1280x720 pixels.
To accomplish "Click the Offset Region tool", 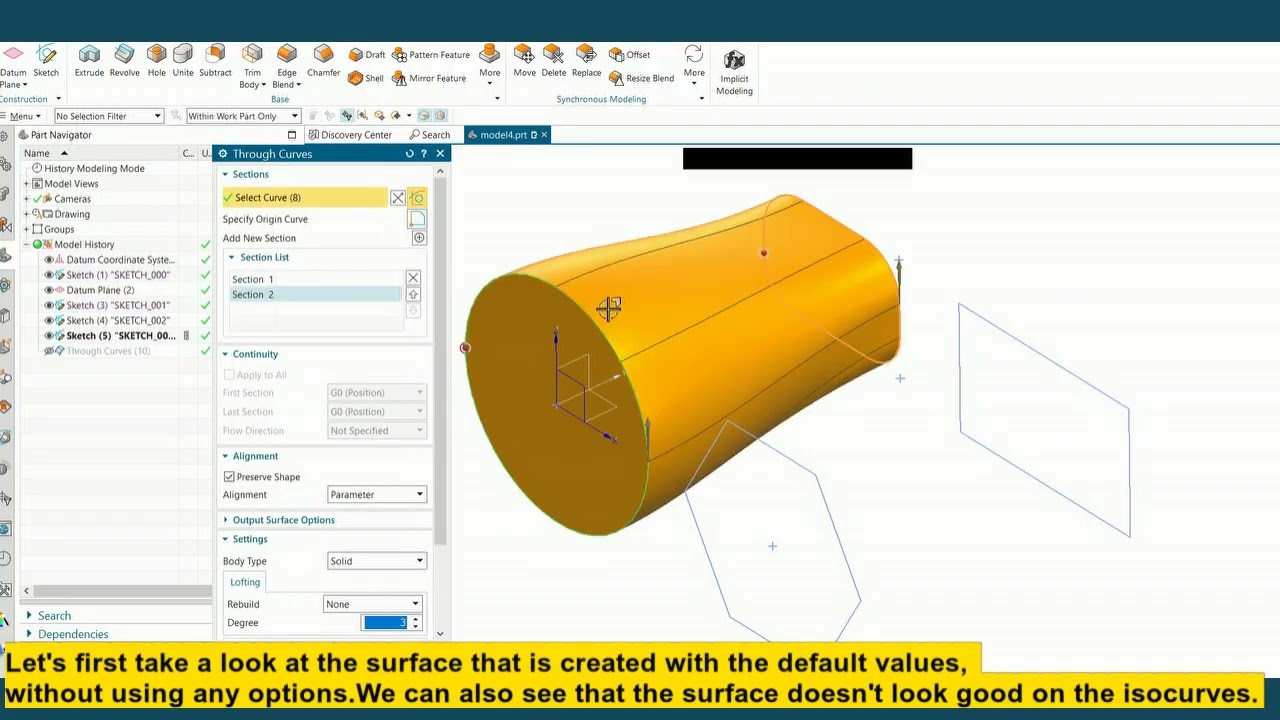I will [x=630, y=55].
